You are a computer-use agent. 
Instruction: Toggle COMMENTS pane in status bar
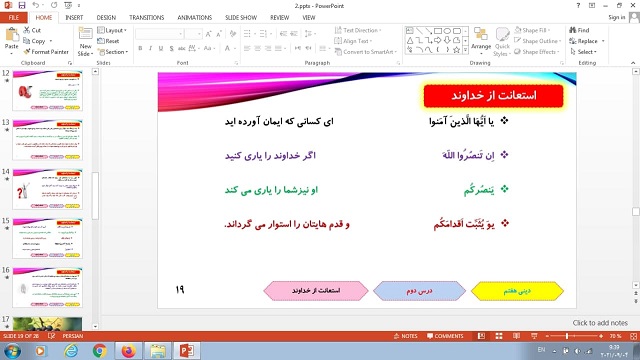pos(445,336)
